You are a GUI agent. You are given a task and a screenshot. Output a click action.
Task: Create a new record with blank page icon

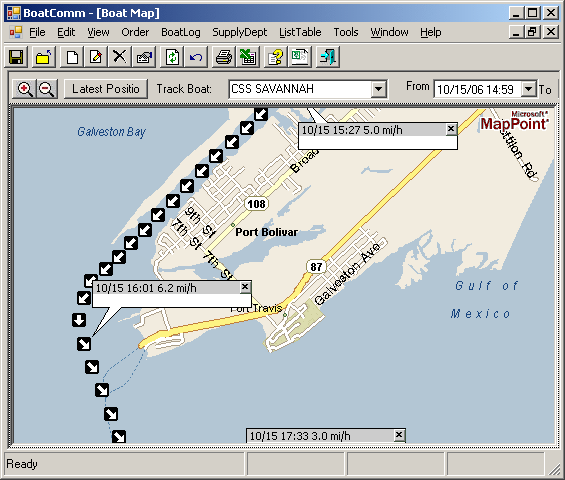click(x=72, y=57)
